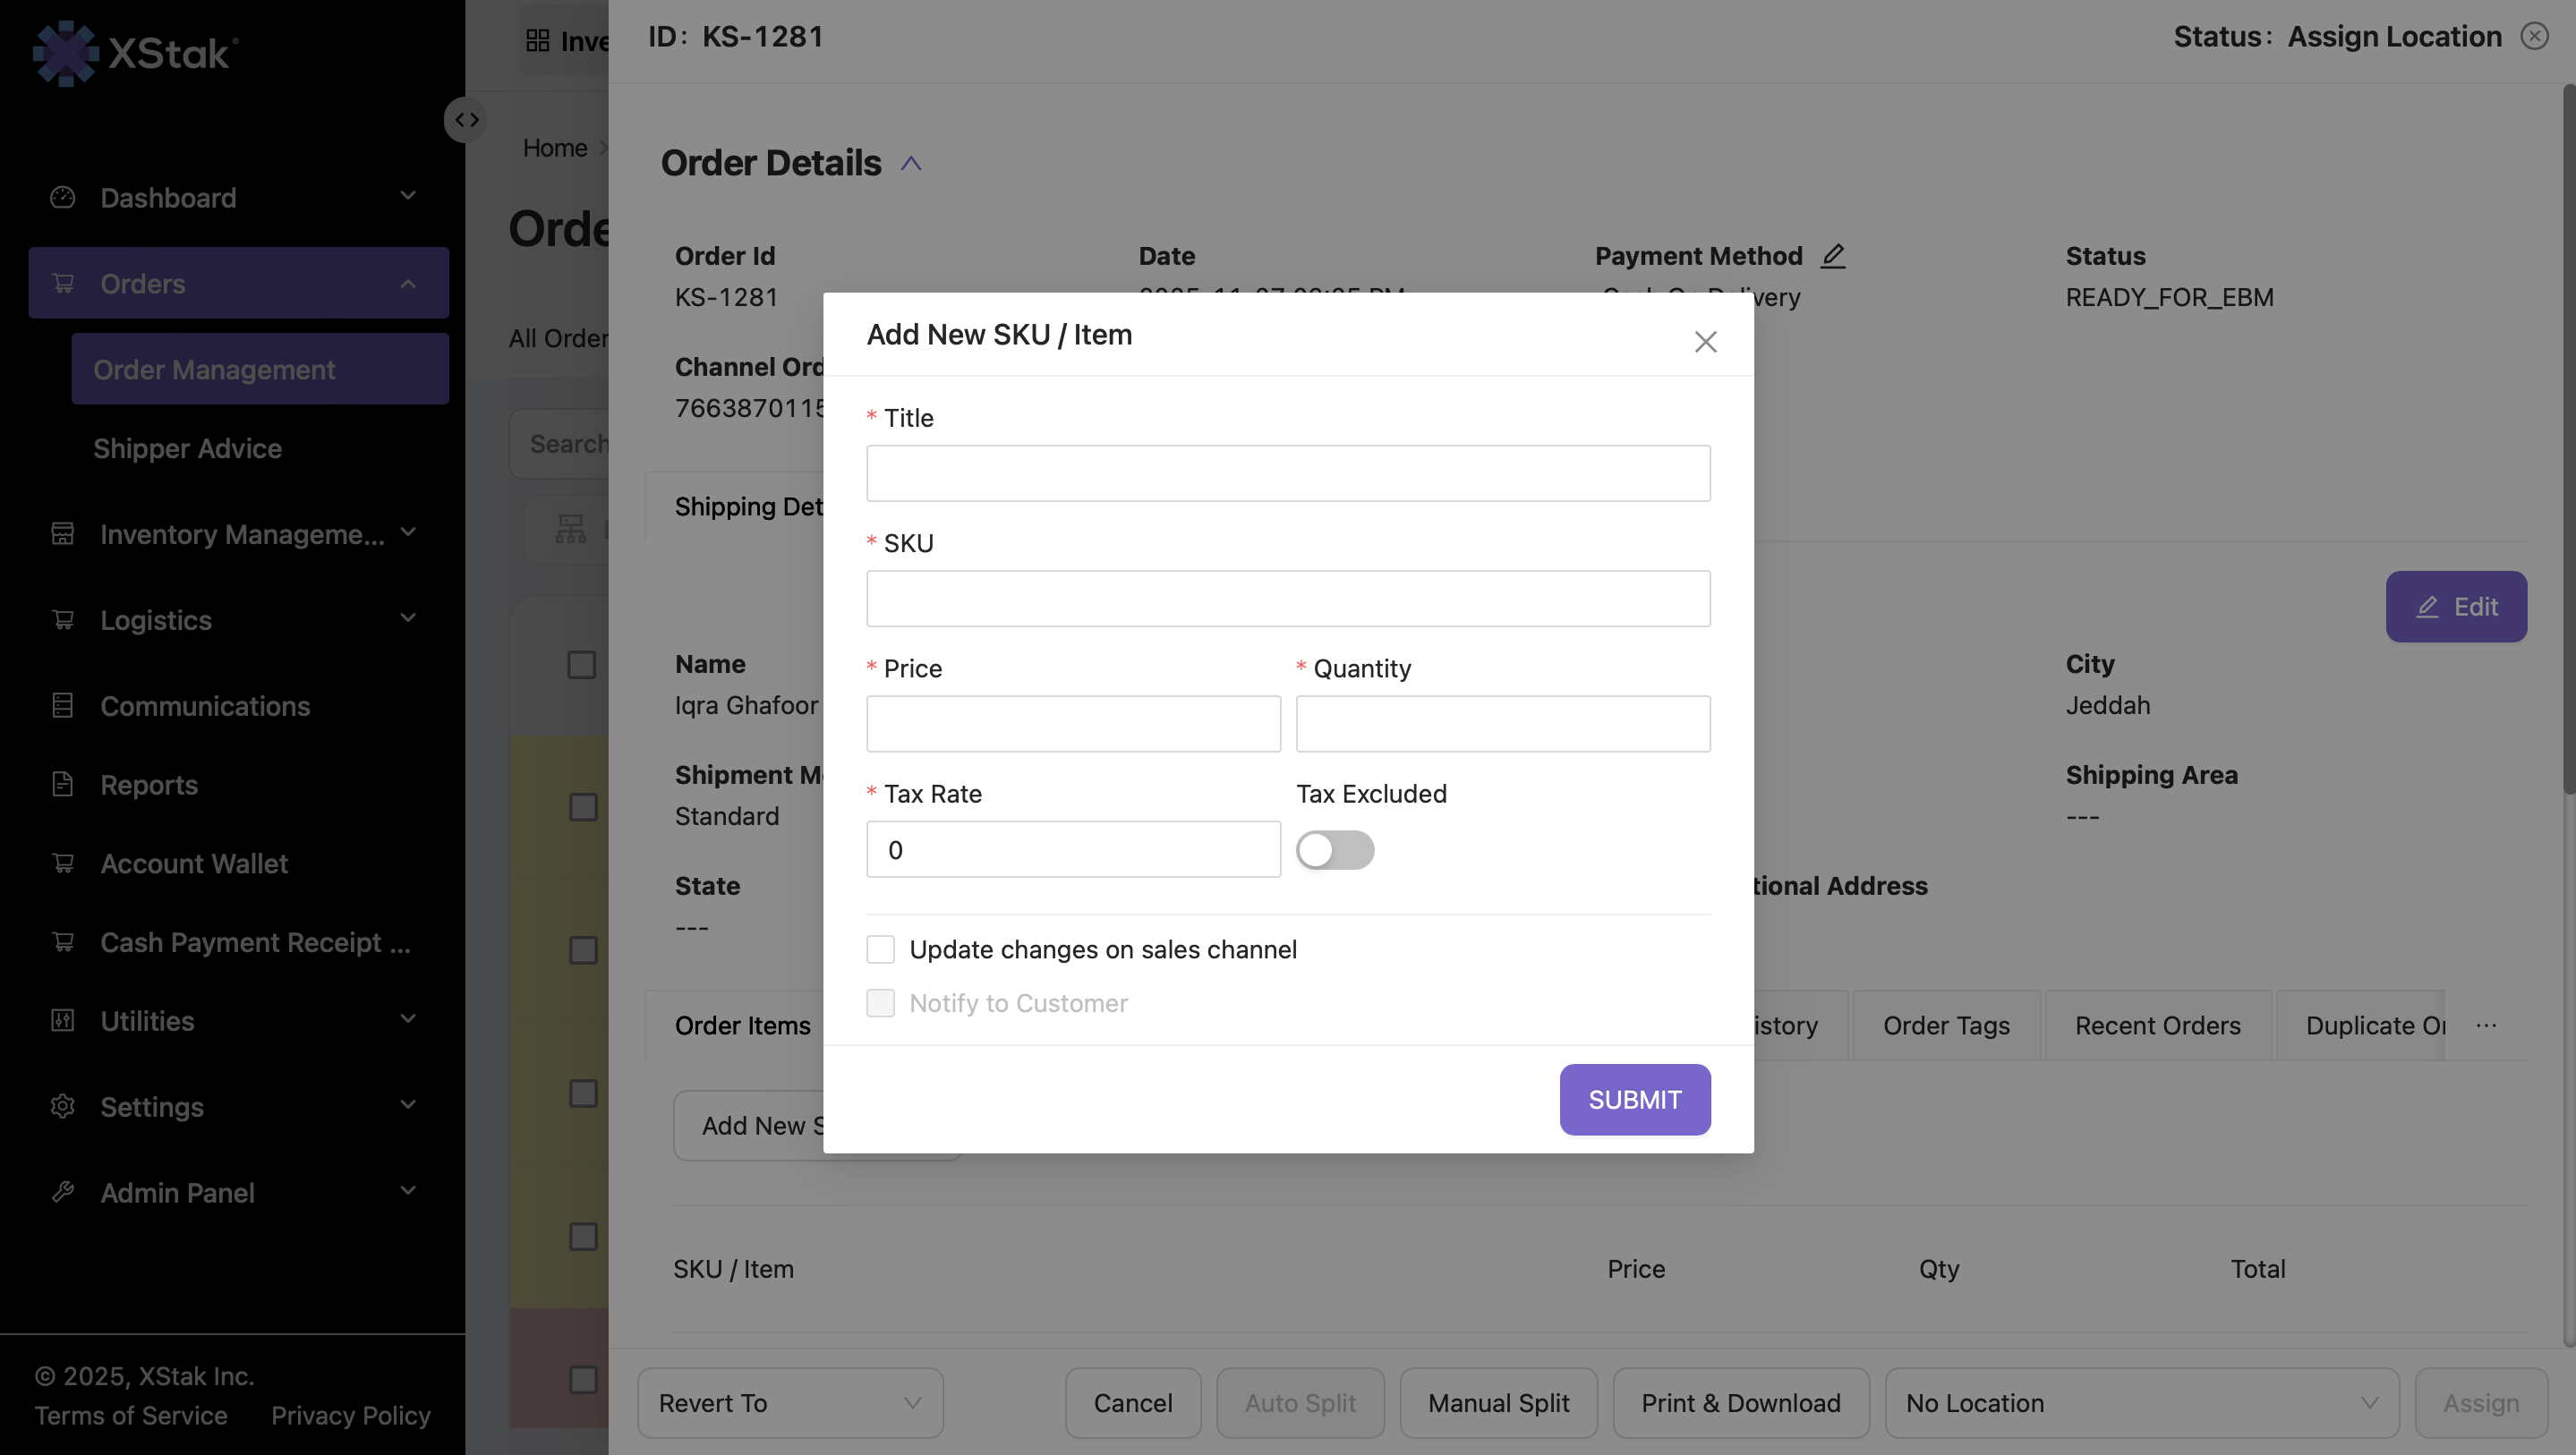Check Update changes on sales channel

(880, 949)
